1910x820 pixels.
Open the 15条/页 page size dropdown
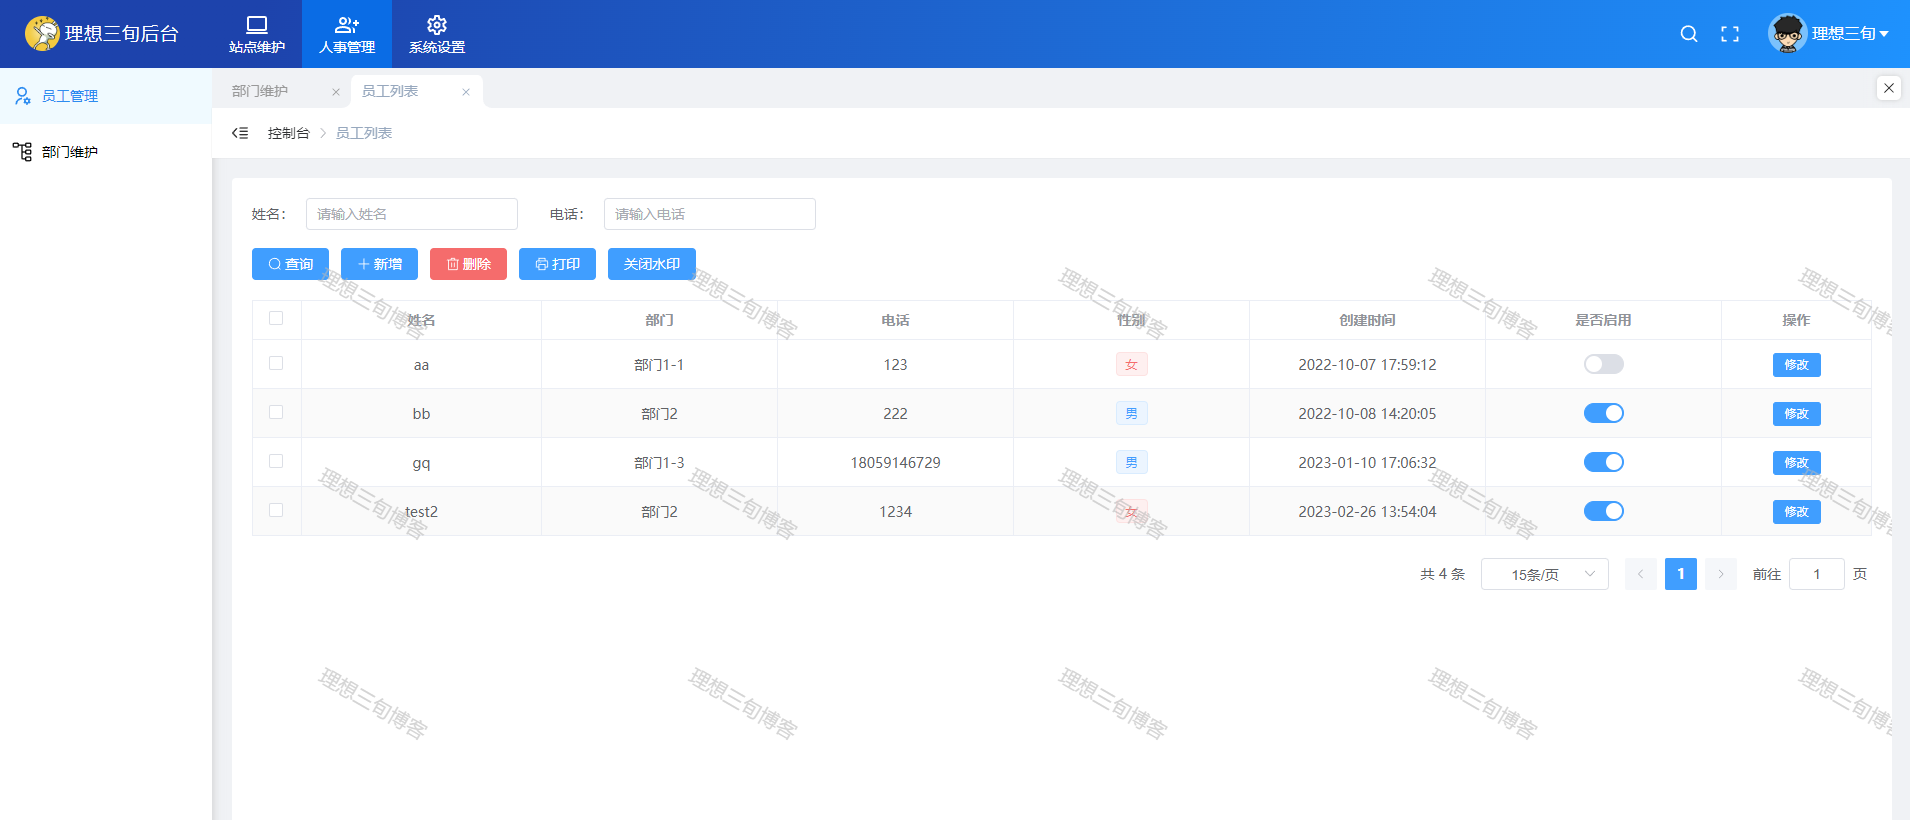coord(1544,574)
